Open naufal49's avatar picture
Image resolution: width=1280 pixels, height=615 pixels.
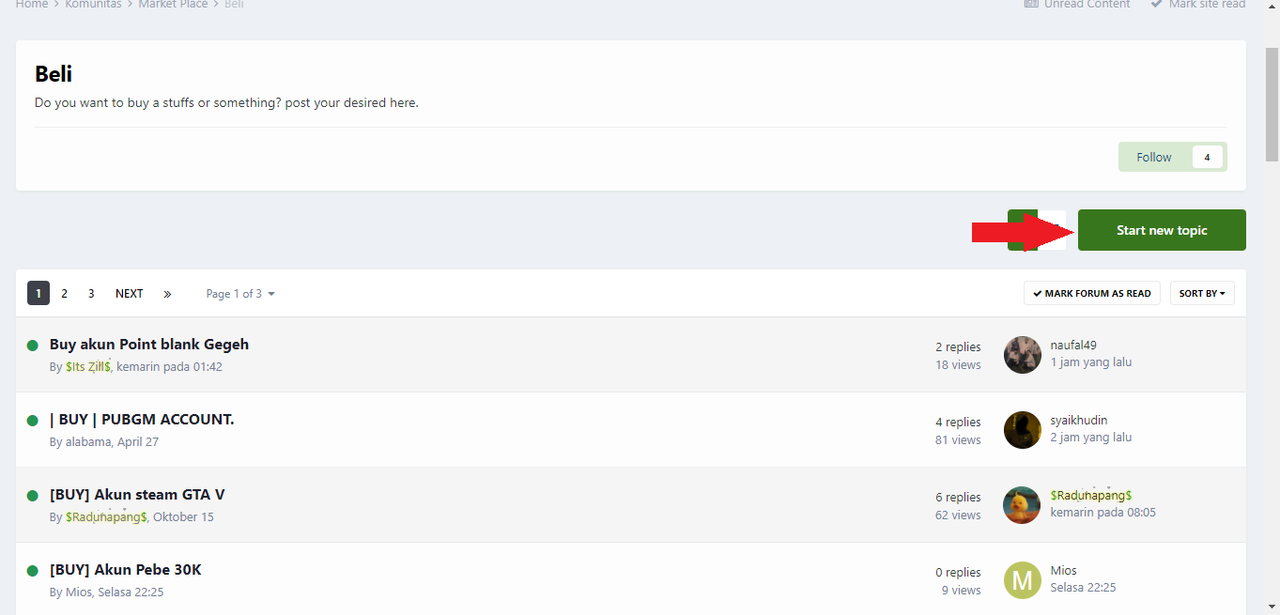coord(1022,354)
